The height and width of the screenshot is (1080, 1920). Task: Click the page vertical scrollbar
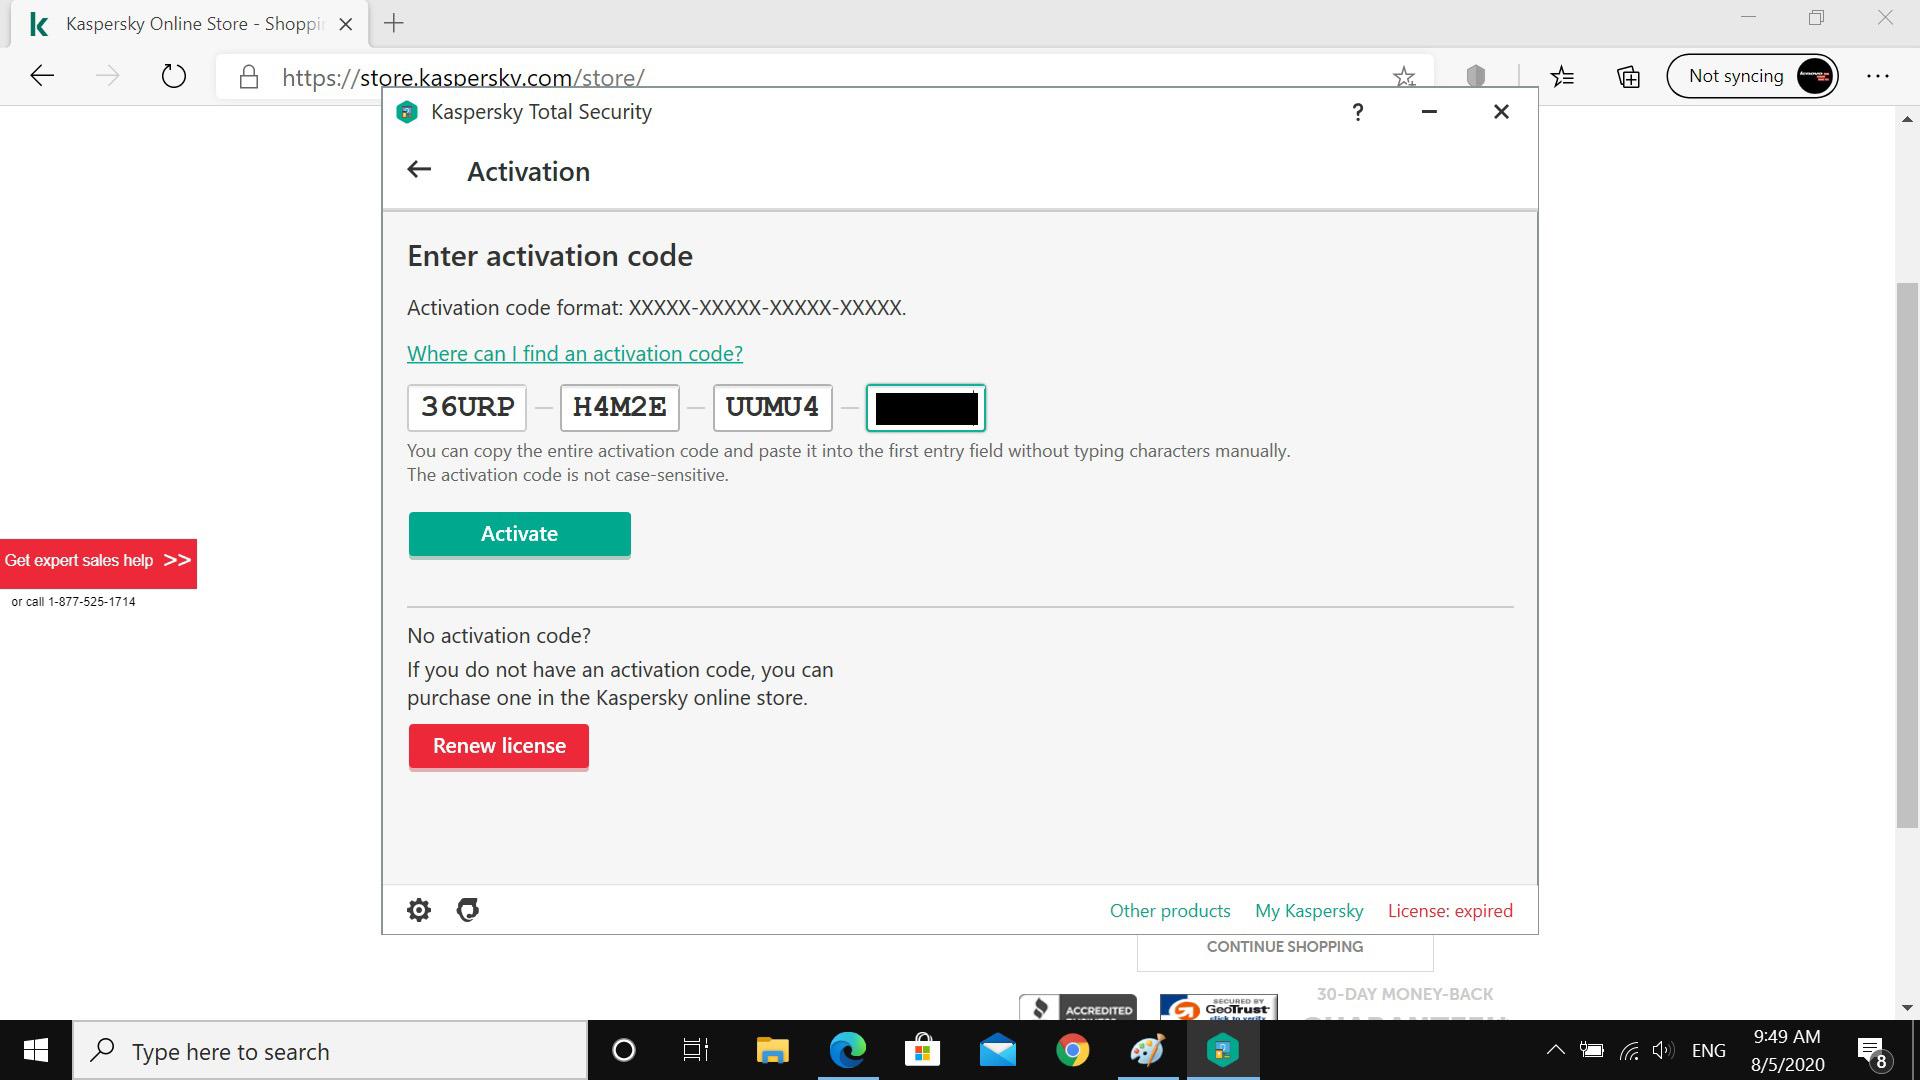(x=1907, y=555)
